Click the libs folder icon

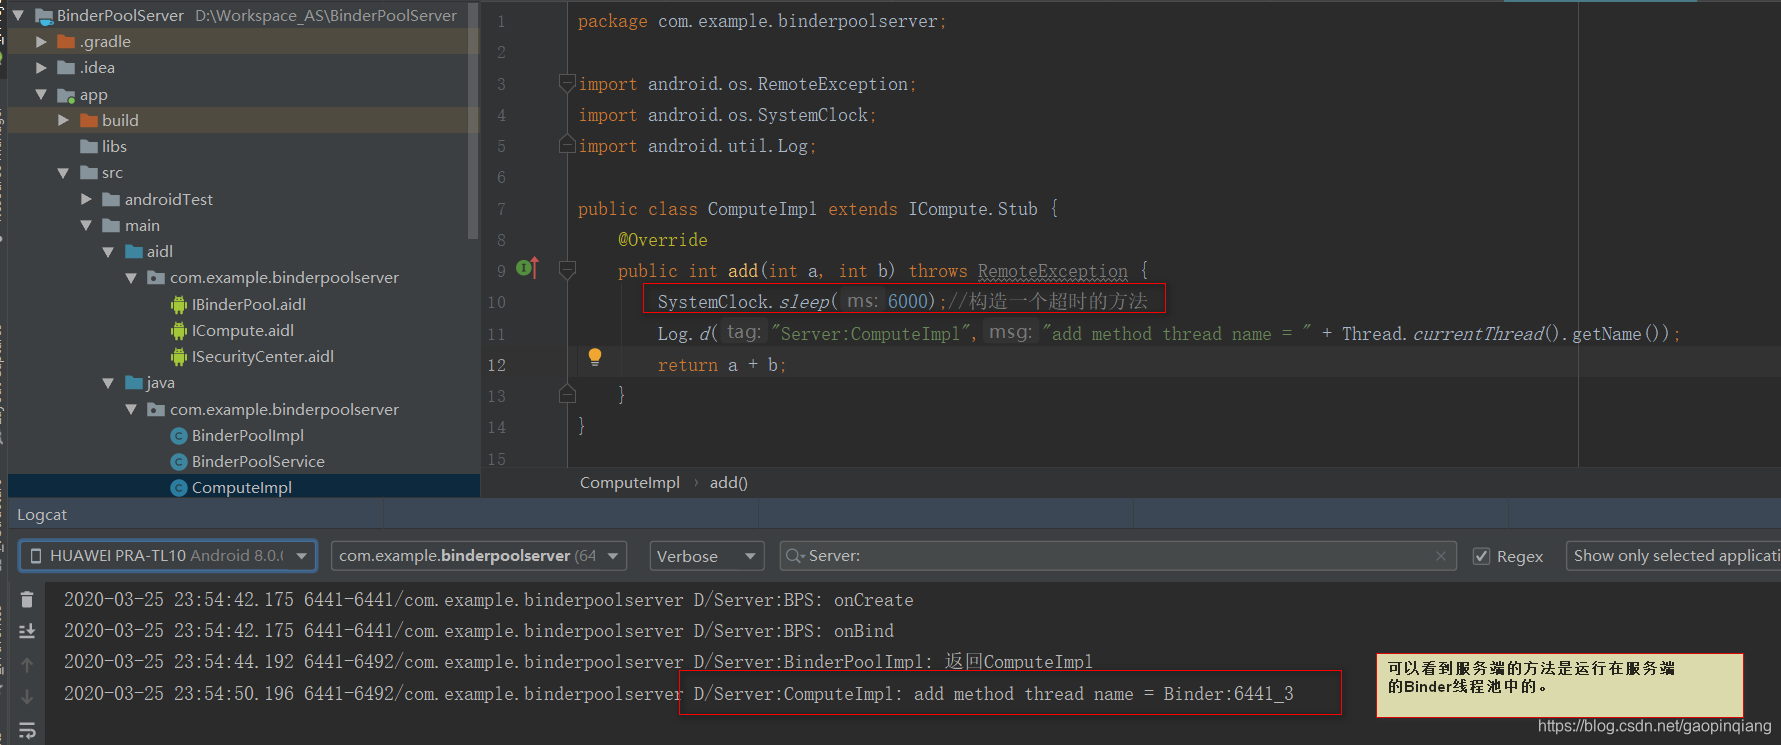(89, 146)
